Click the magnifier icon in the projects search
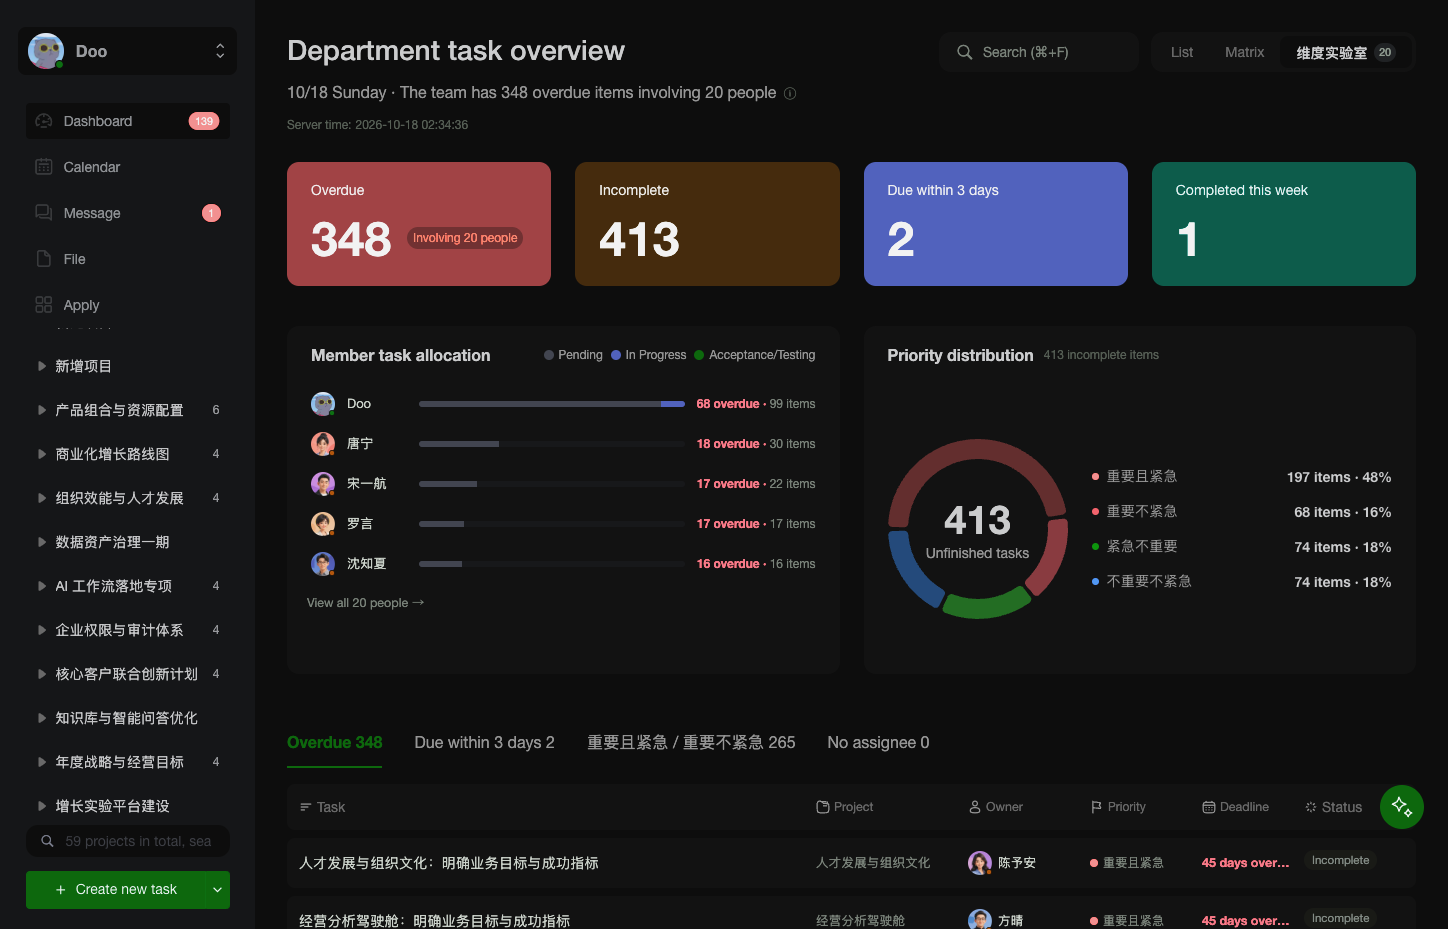This screenshot has height=929, width=1448. tap(47, 841)
